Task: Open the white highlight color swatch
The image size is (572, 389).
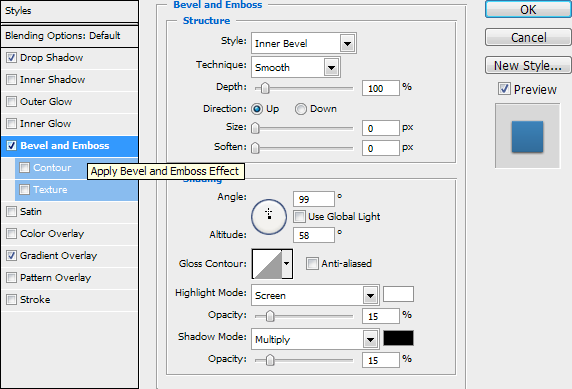Action: click(x=398, y=294)
